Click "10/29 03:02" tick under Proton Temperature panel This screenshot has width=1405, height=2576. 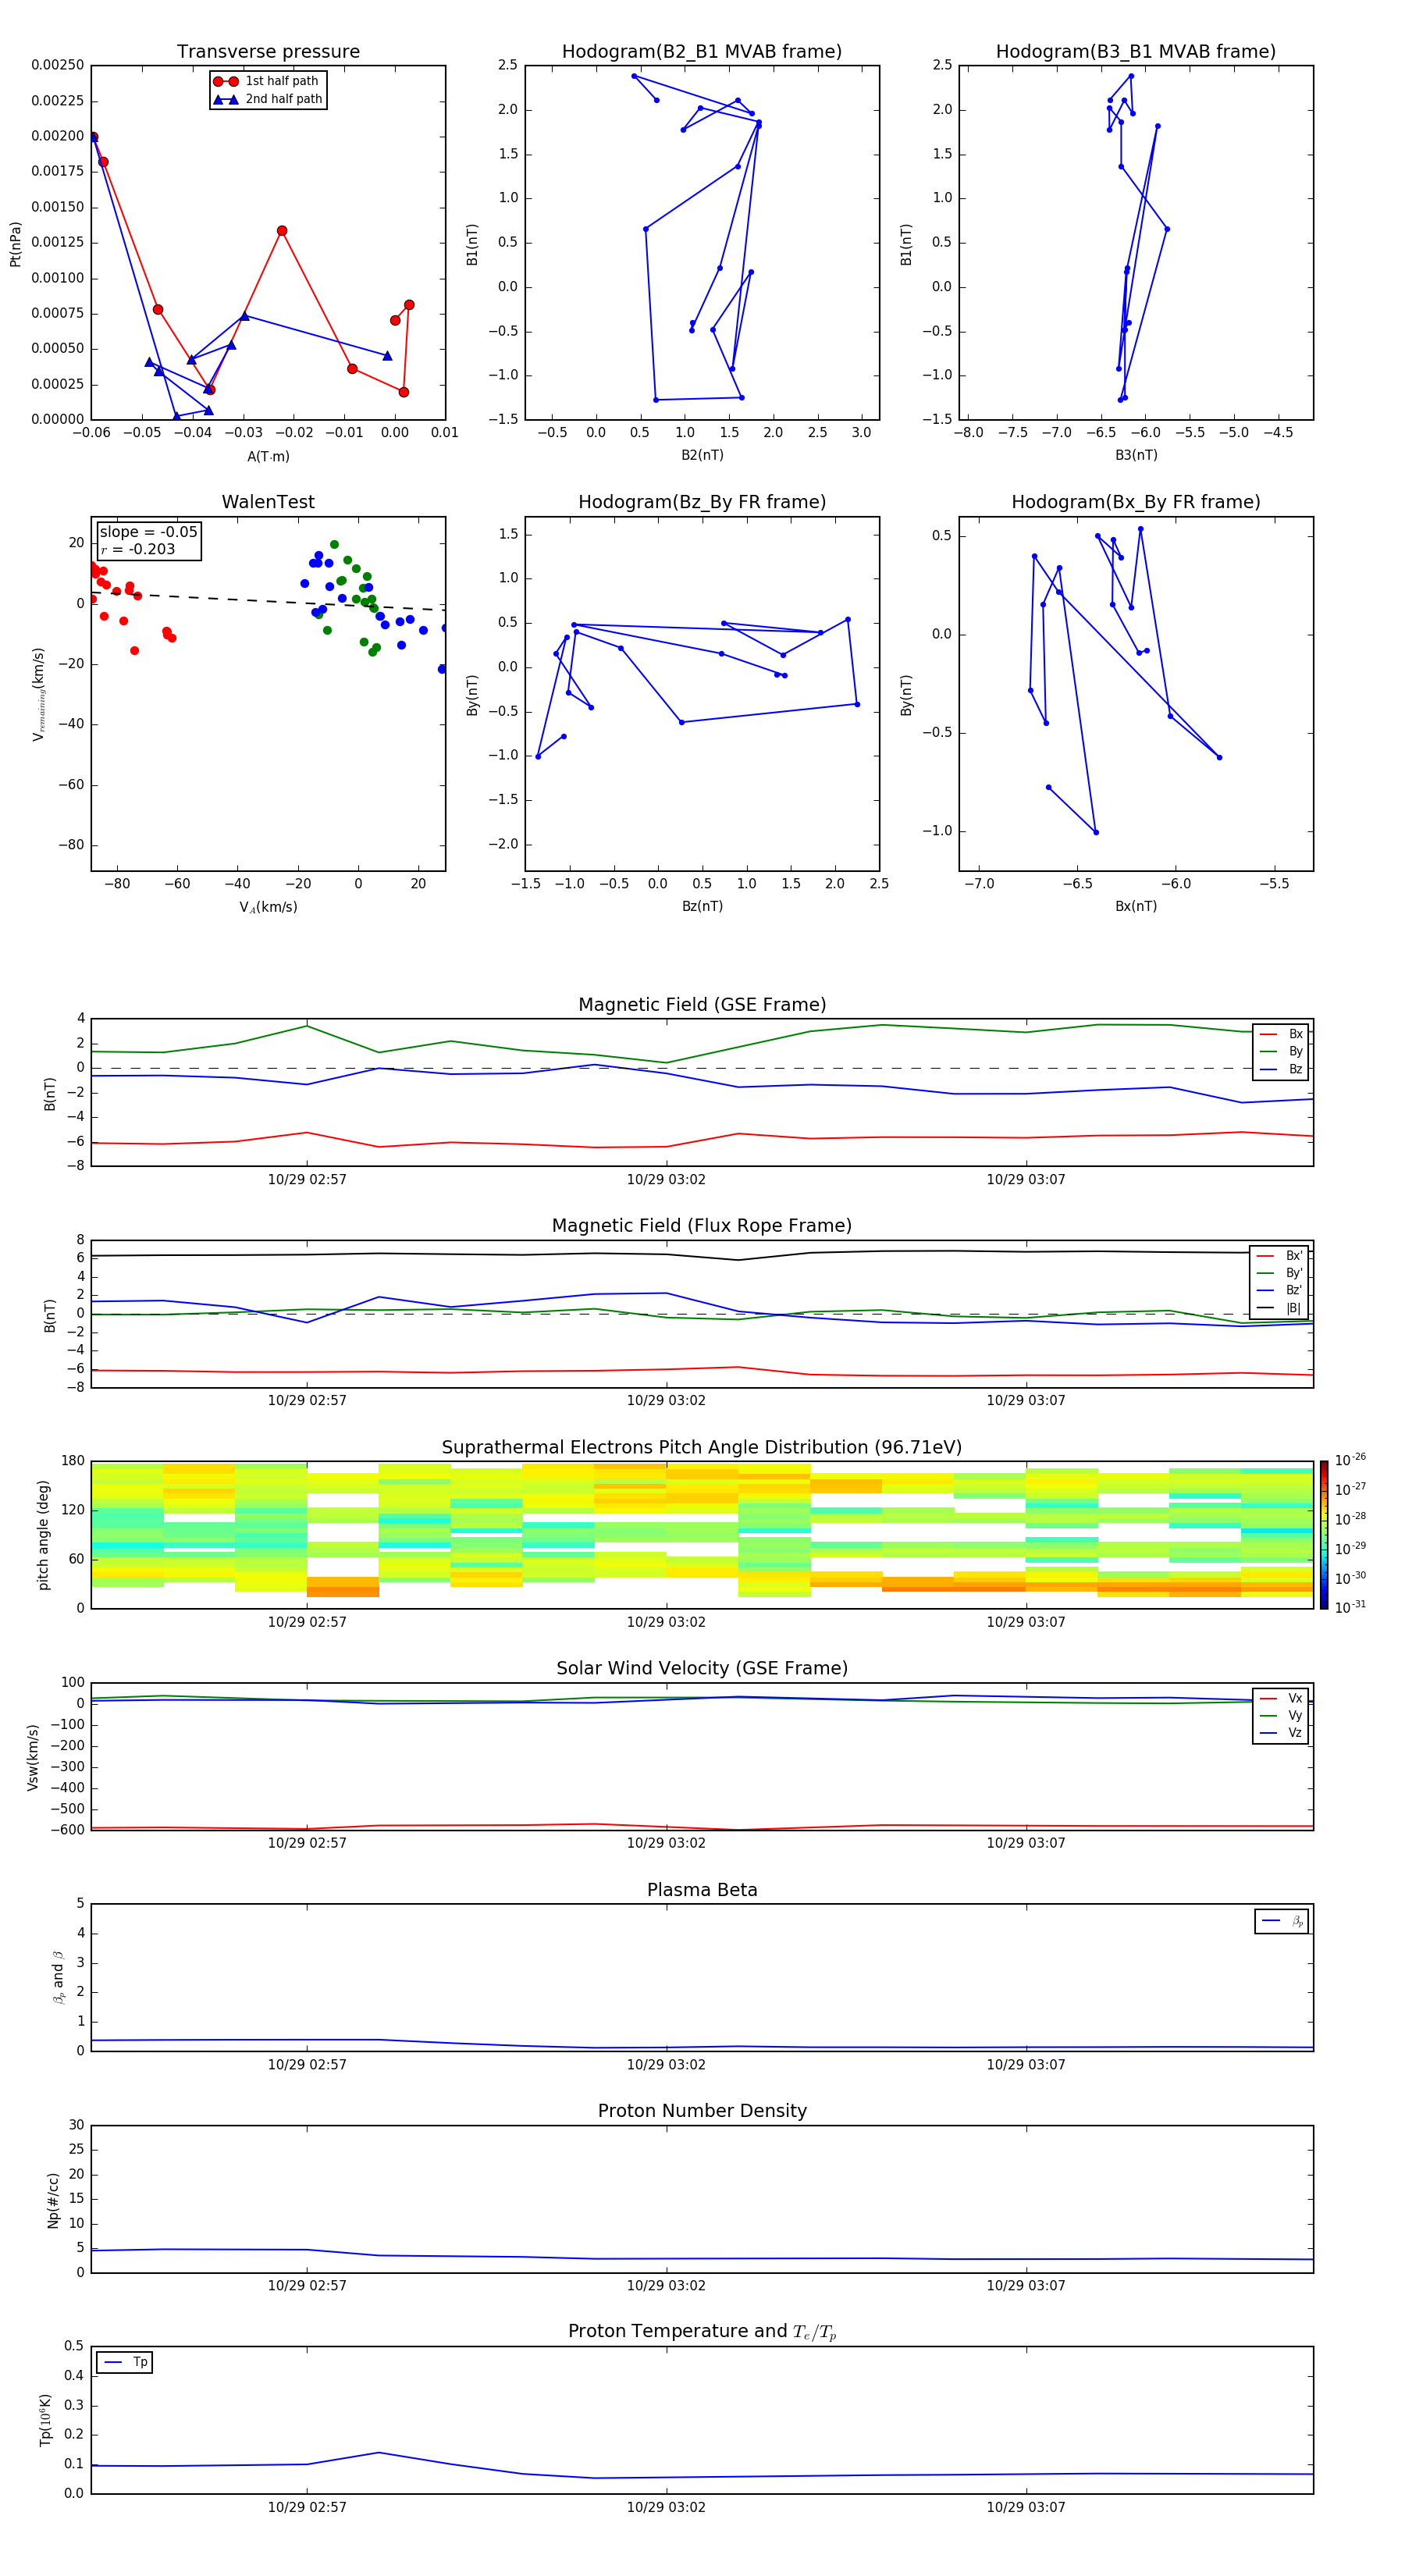[x=666, y=2508]
